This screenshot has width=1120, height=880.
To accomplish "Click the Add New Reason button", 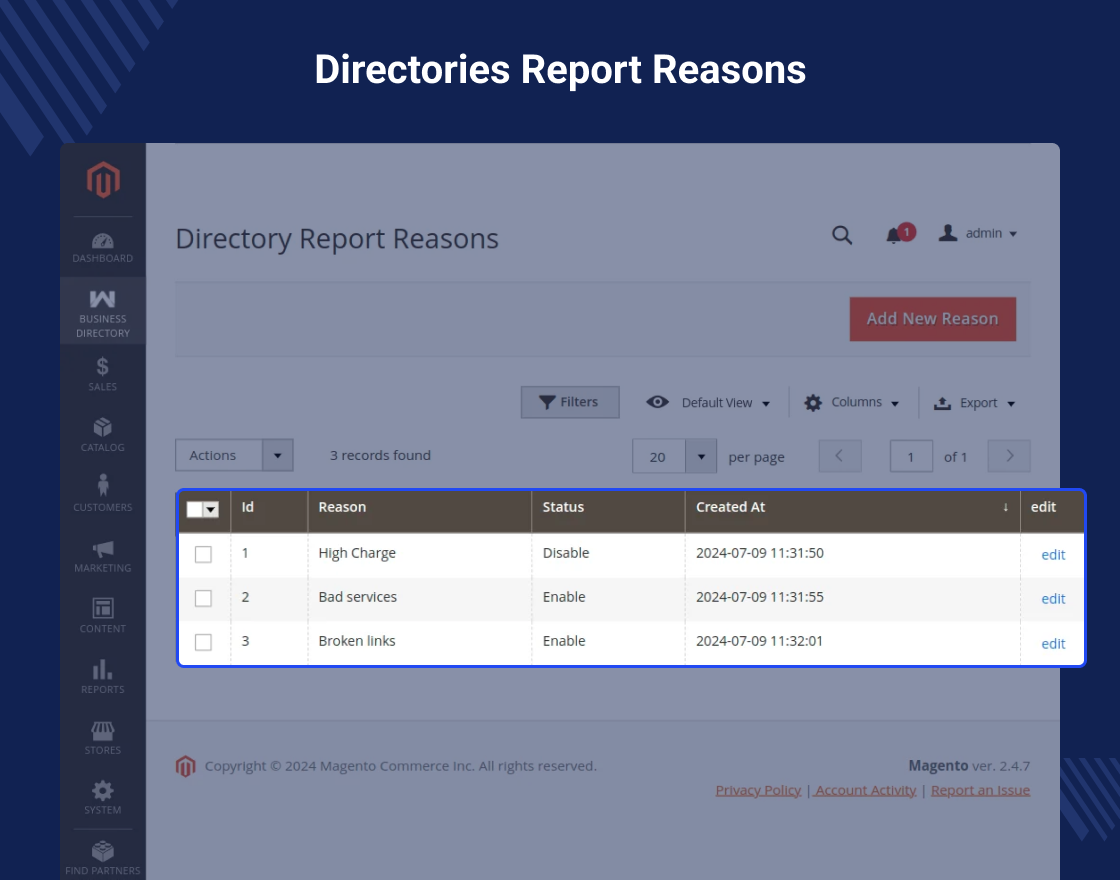I will (x=933, y=319).
